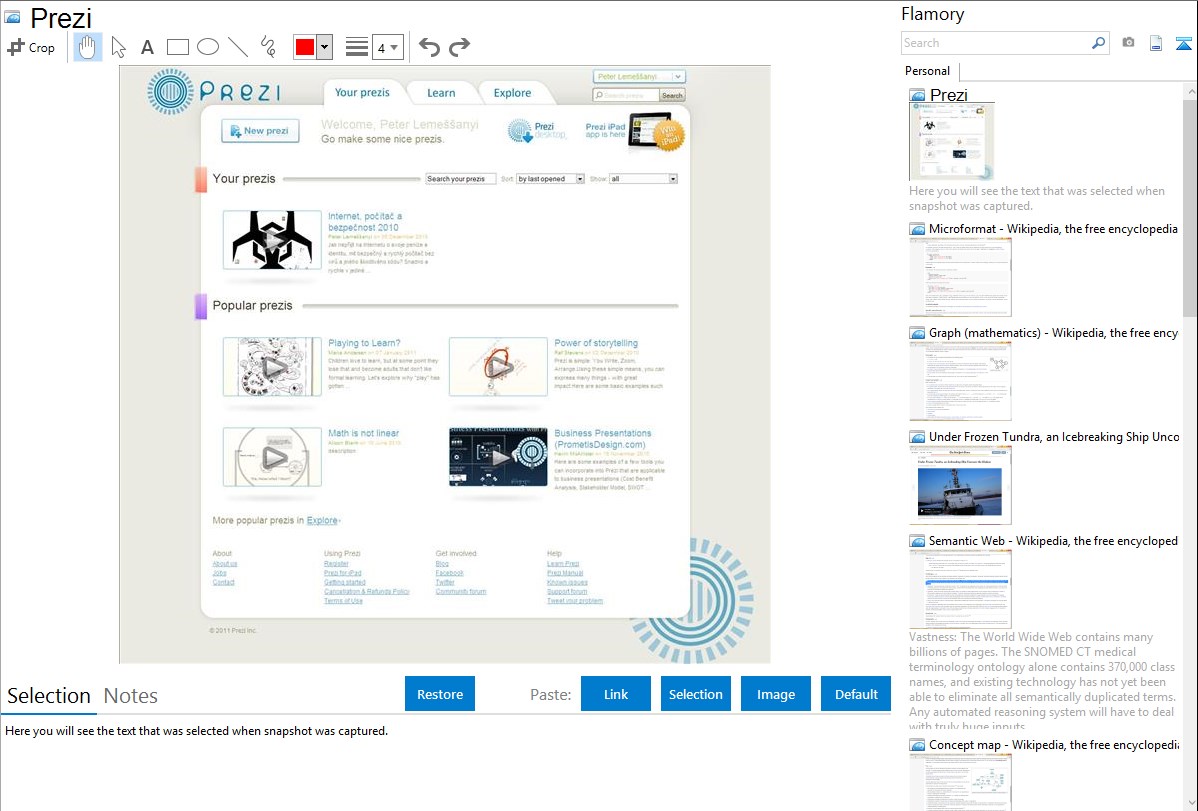Pick the ellipse shape tool
Screen dimensions: 1198x811
click(208, 47)
